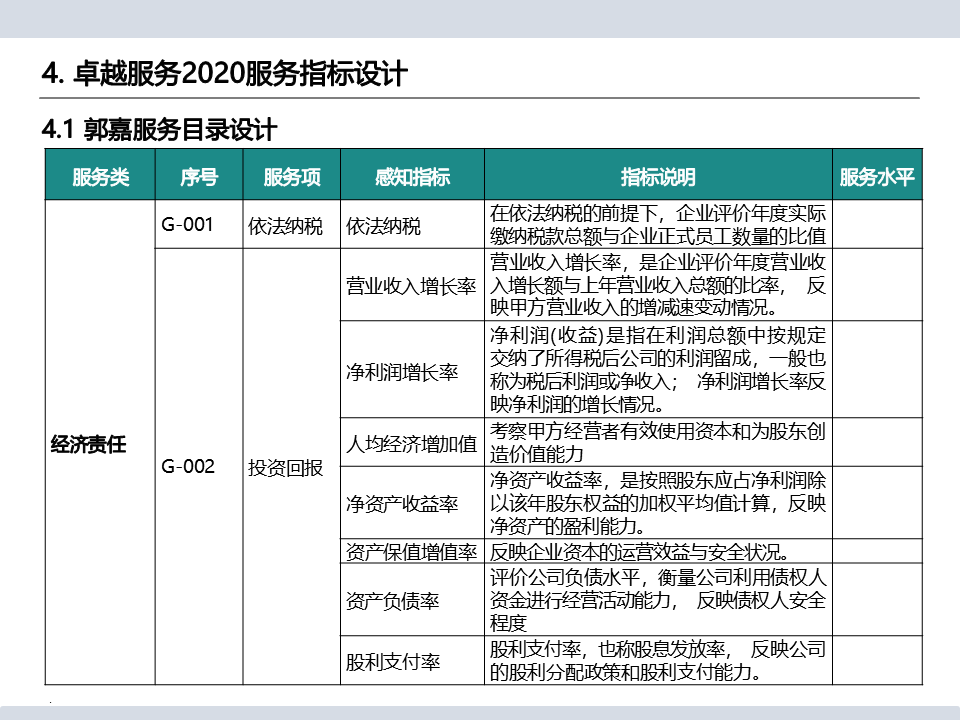Click '依法纳税' in the 感知指标 column
960x720 pixels.
412,224
